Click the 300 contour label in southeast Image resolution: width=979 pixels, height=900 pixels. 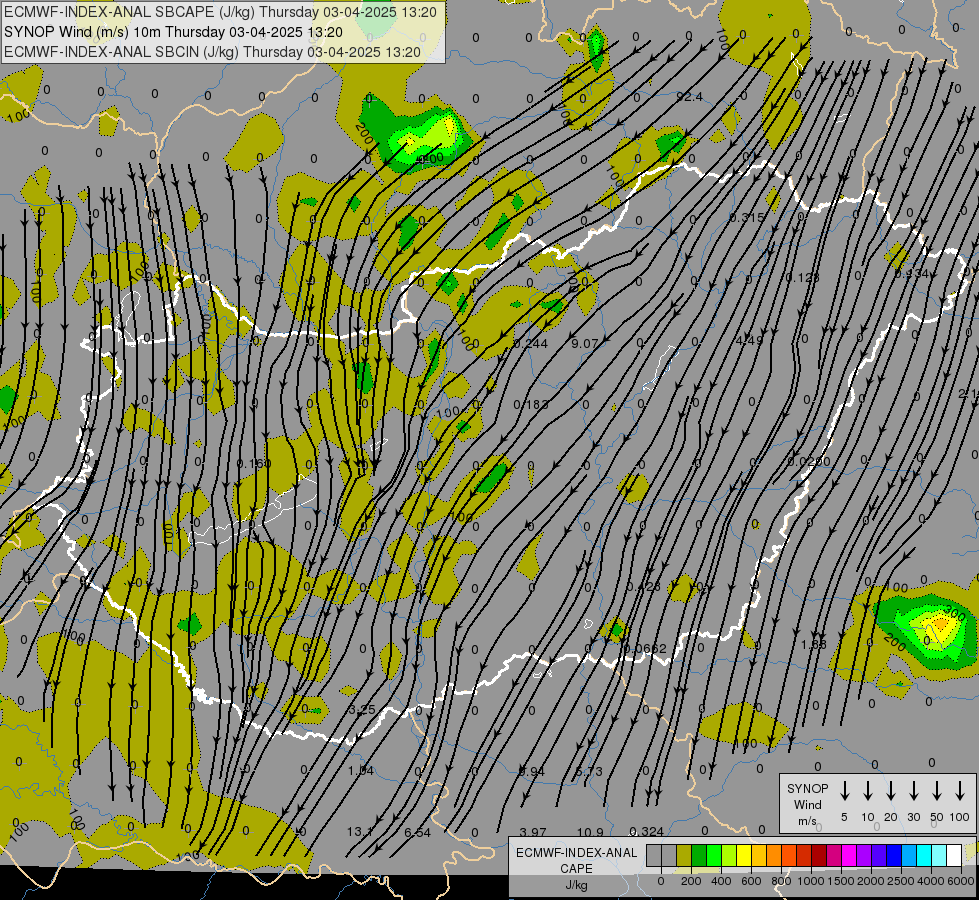pos(956,611)
